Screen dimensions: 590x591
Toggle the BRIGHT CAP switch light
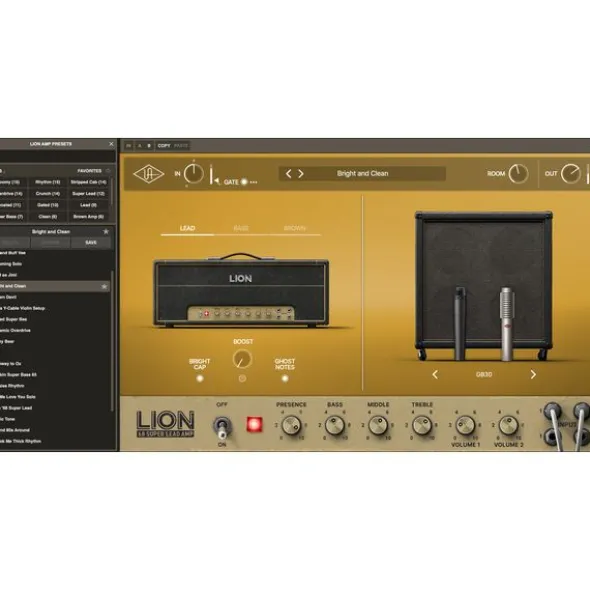(x=200, y=378)
